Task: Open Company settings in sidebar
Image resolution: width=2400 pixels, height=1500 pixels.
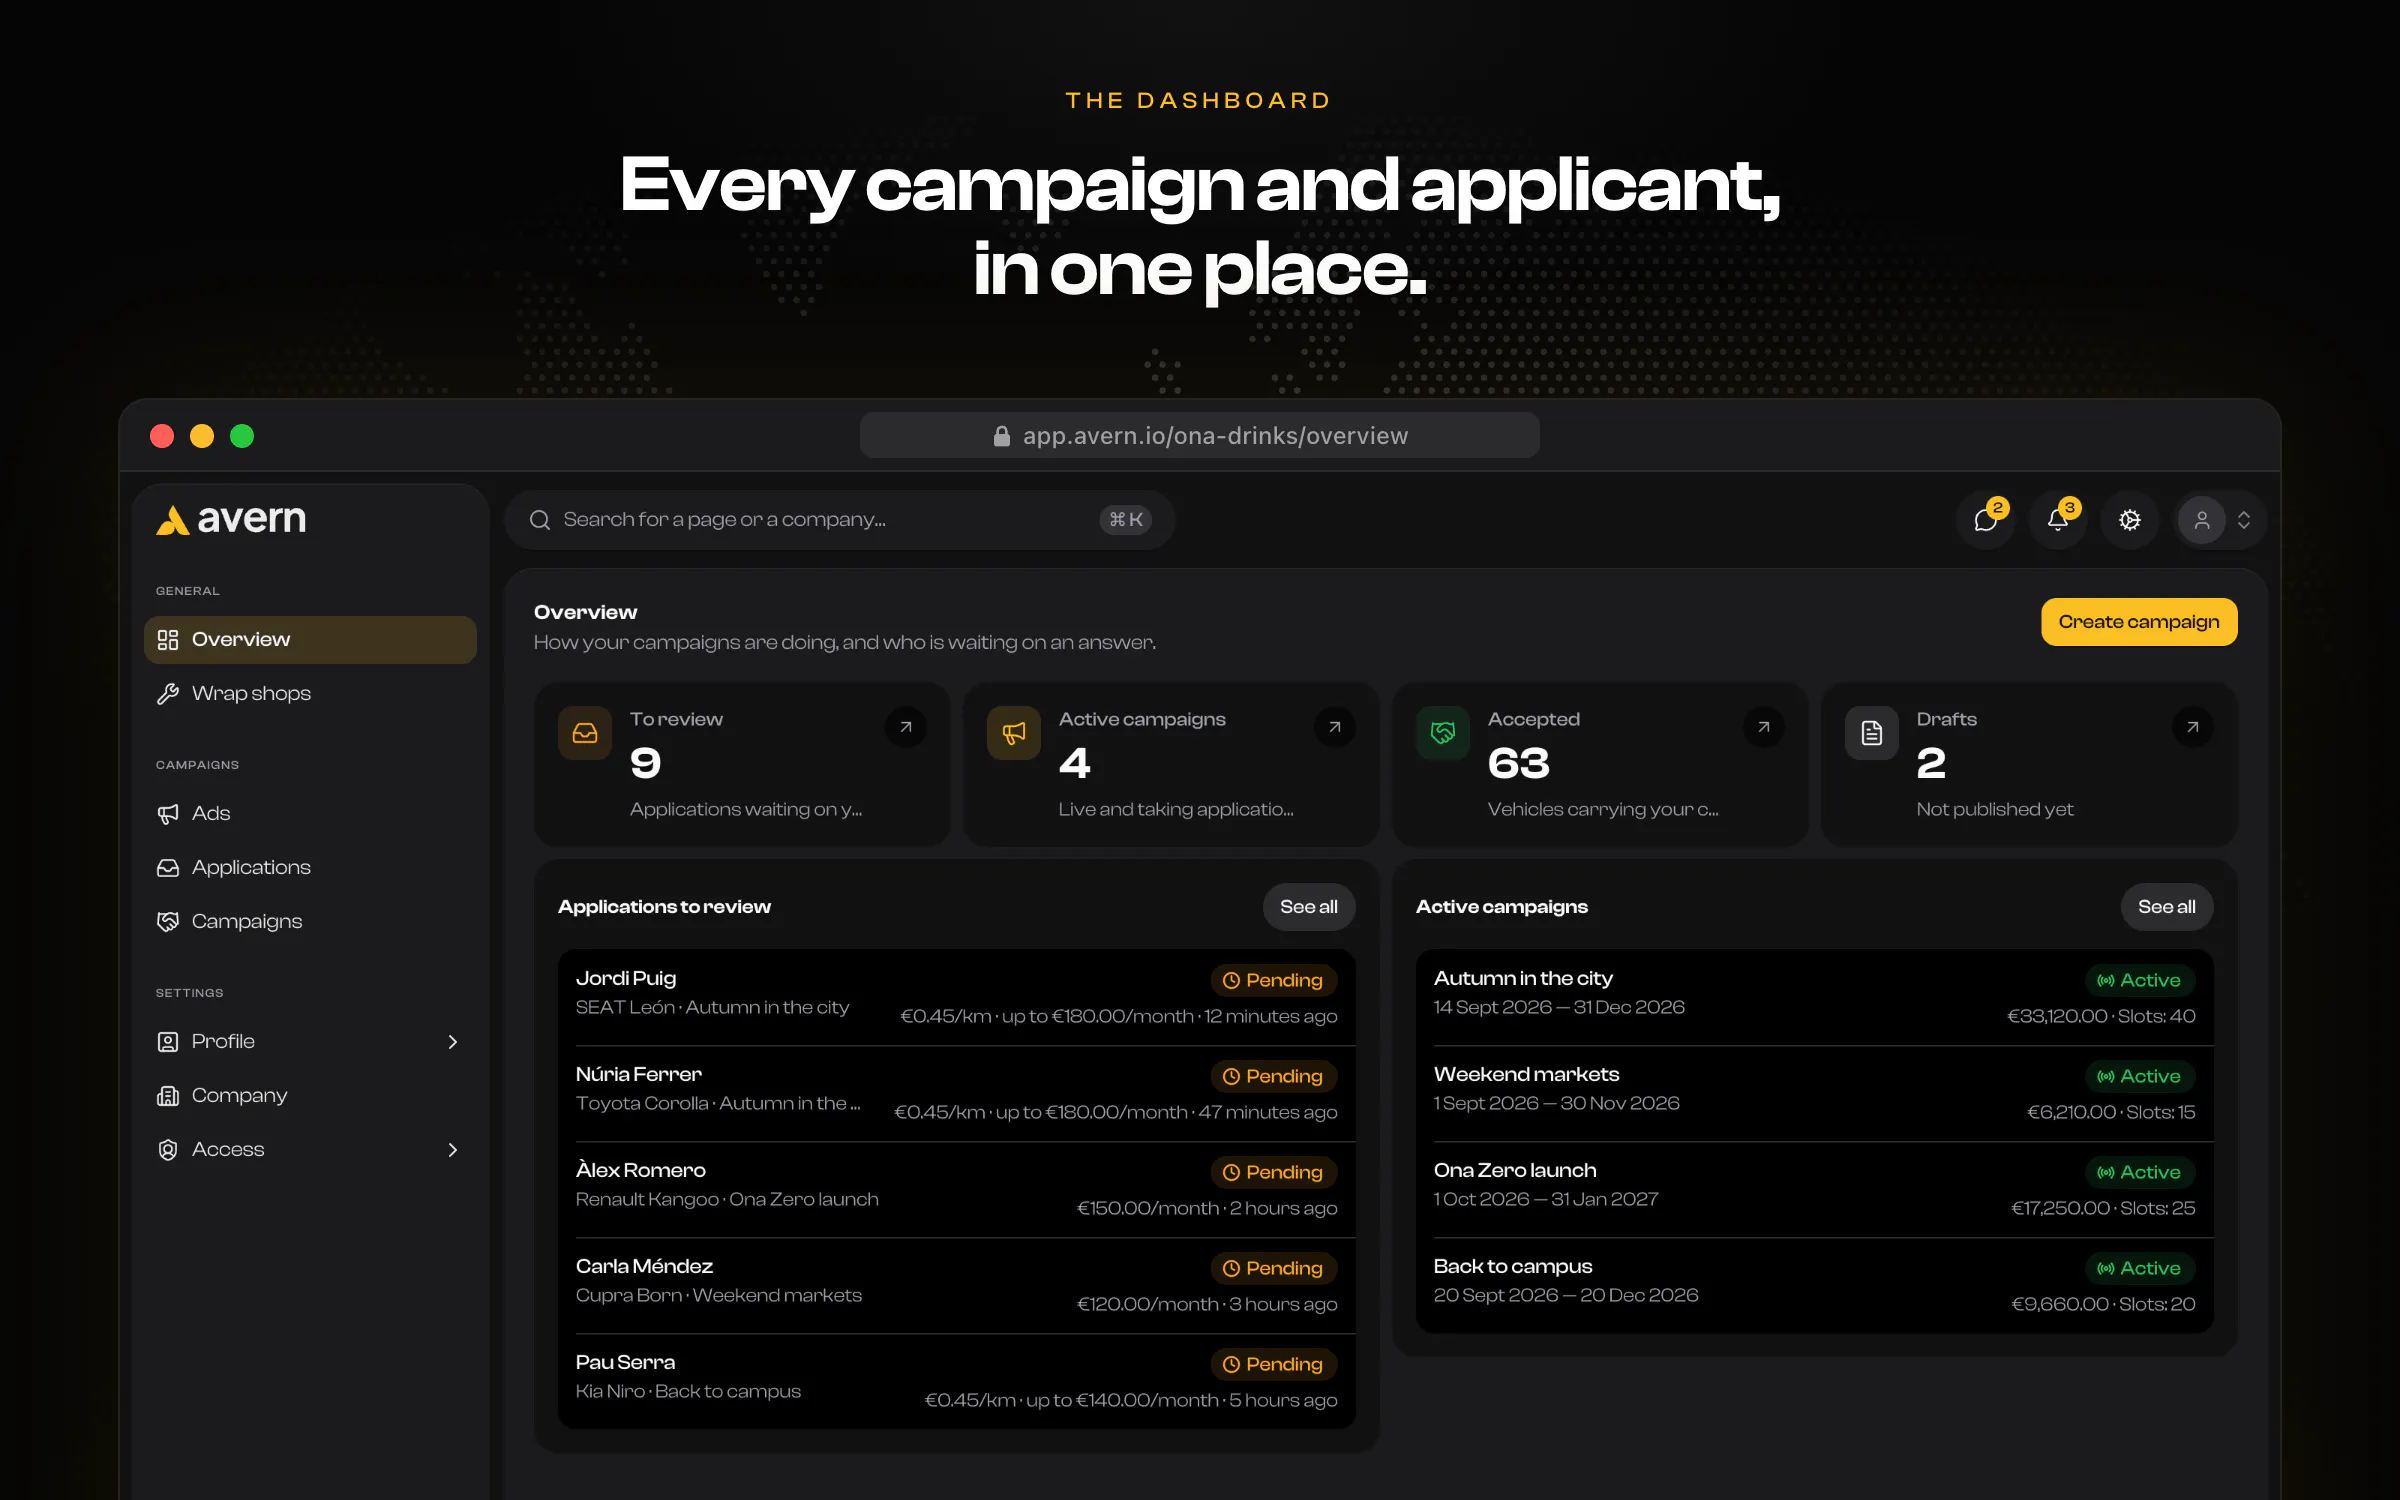Action: (310, 1096)
